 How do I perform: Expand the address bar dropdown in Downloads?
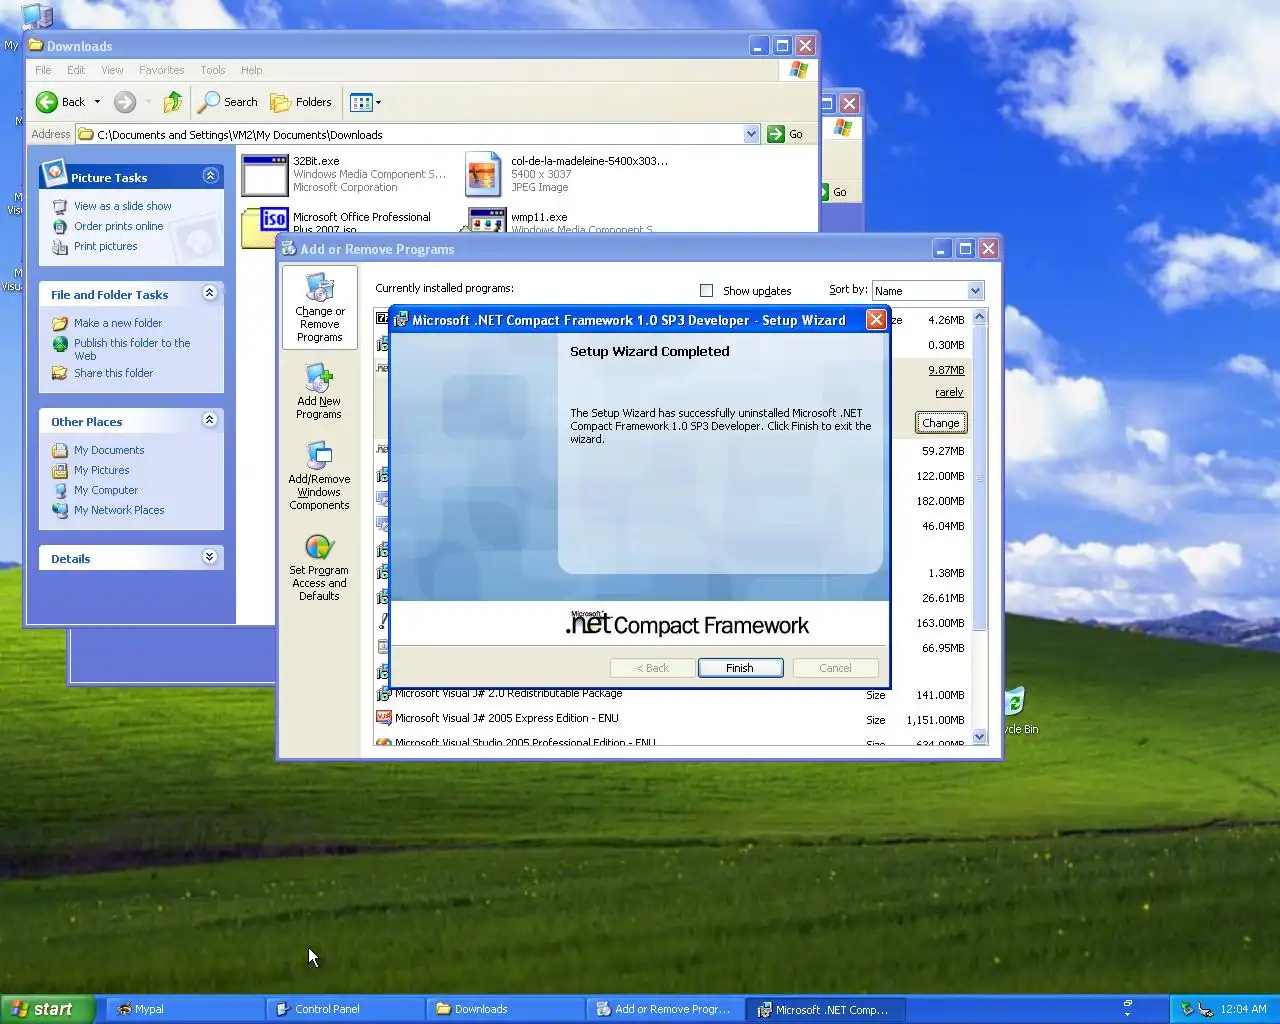(x=751, y=134)
